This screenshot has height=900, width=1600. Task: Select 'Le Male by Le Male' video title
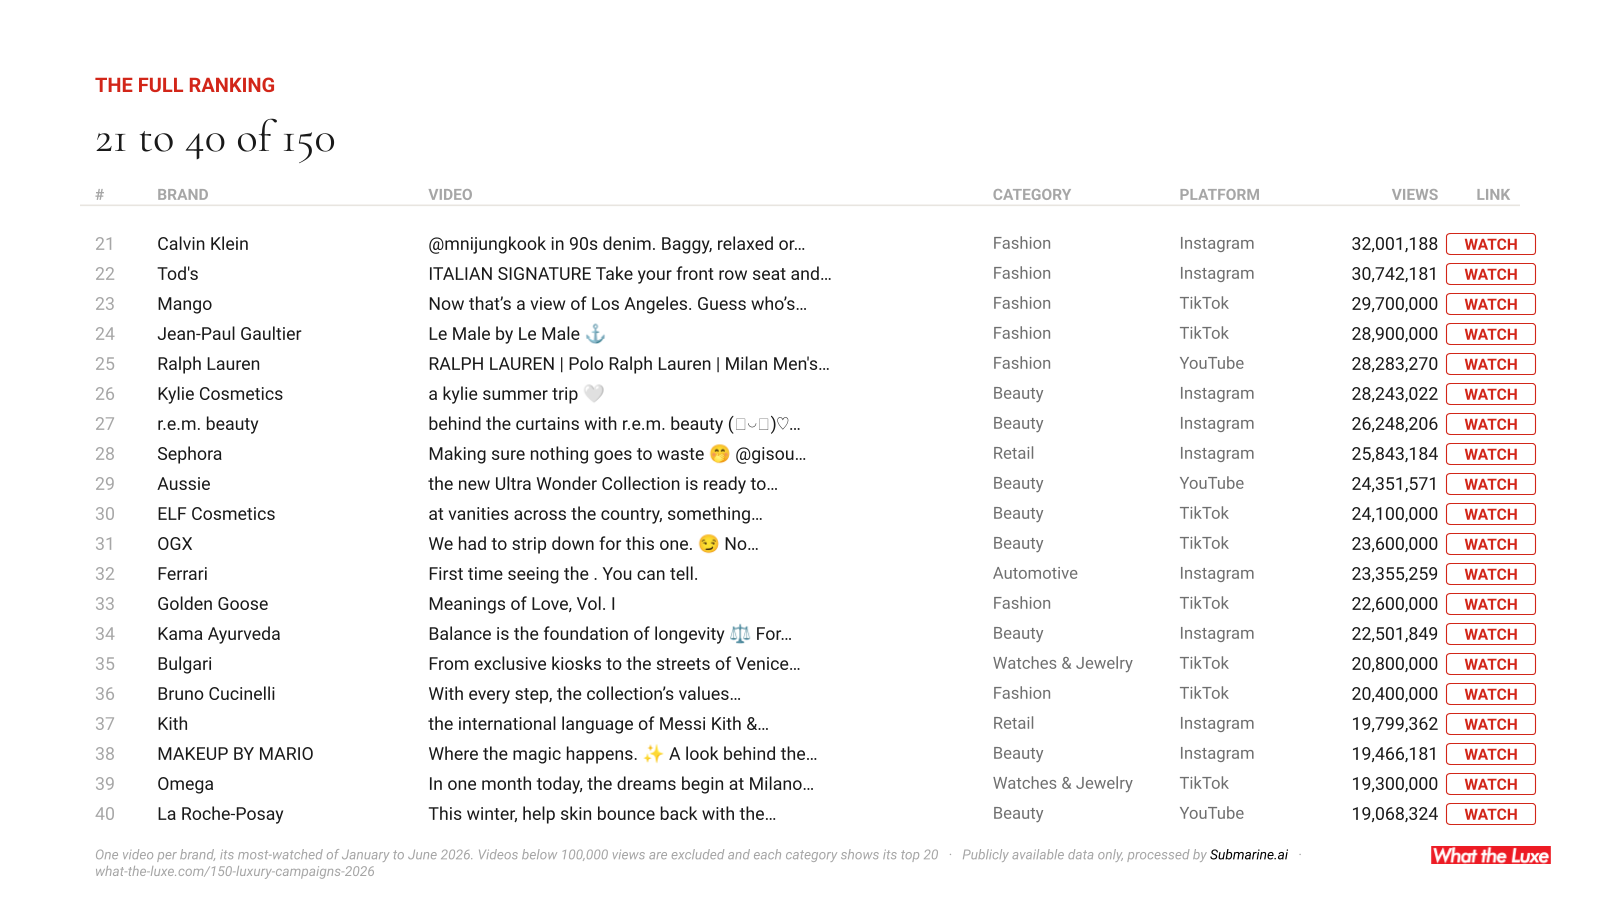pyautogui.click(x=517, y=334)
